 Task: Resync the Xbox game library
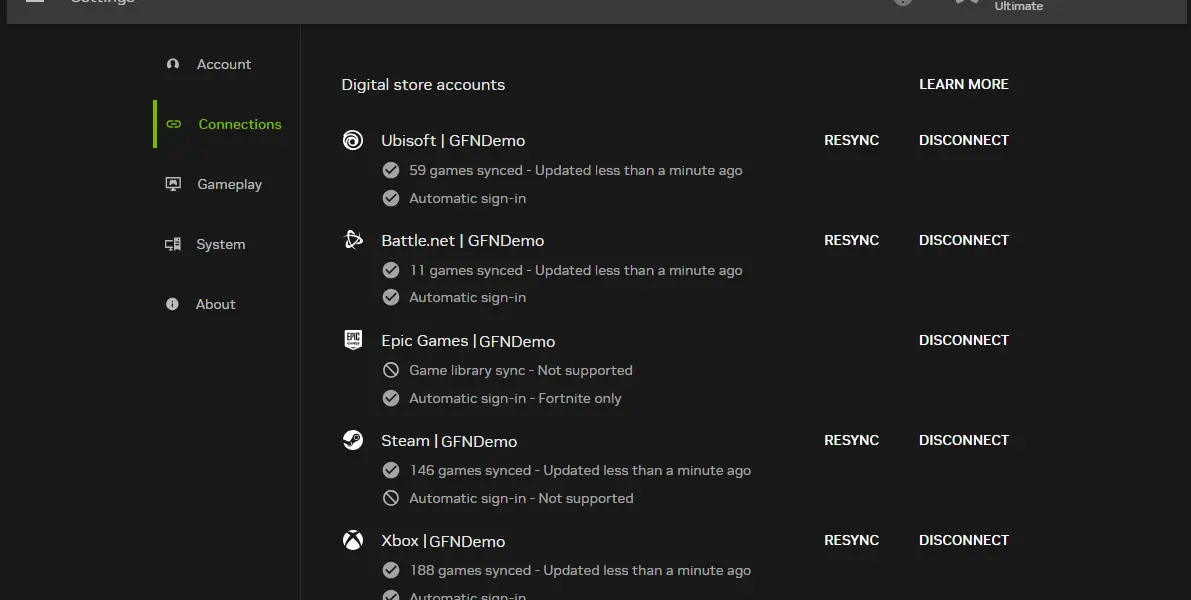pos(851,540)
